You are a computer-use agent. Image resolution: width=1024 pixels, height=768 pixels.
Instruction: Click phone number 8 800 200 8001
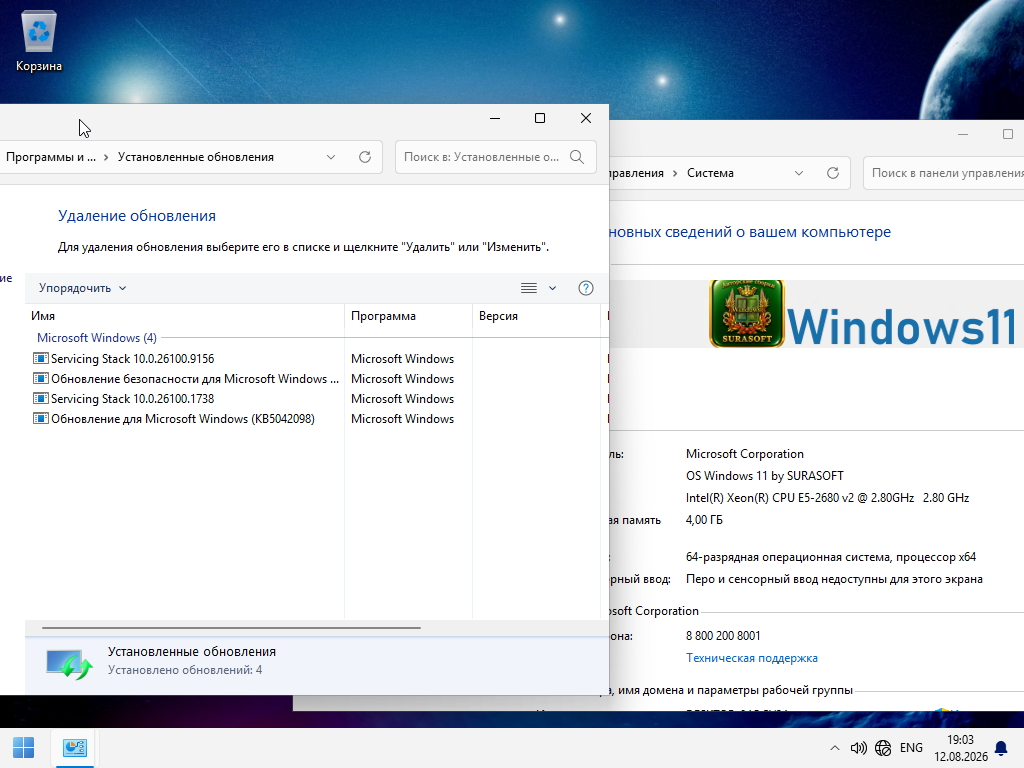click(723, 635)
